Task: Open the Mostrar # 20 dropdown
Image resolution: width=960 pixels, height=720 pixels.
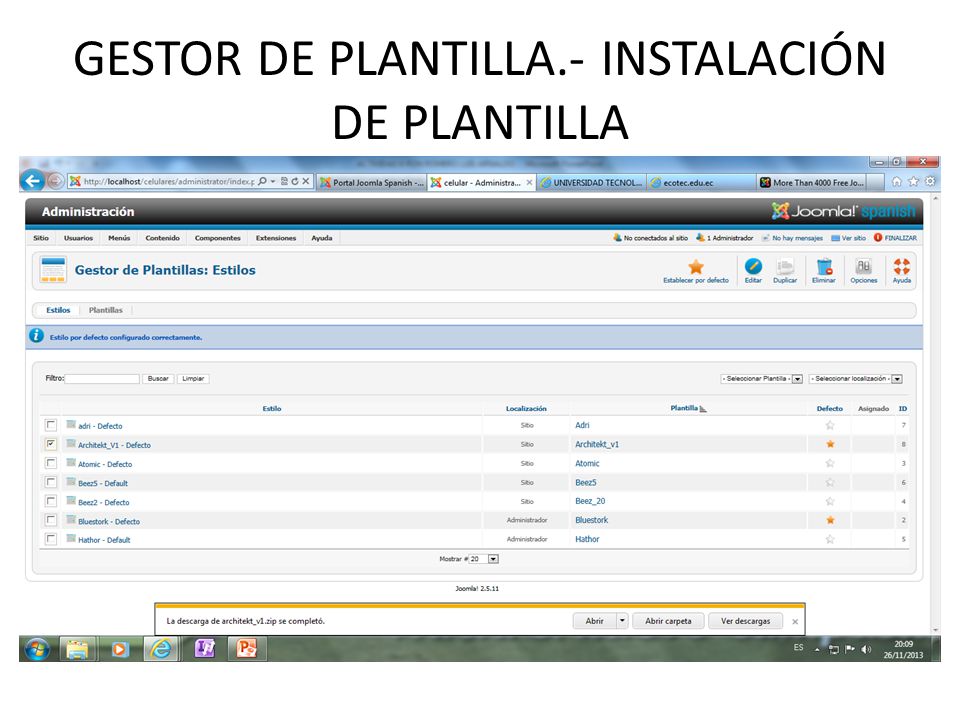Action: pyautogui.click(x=484, y=559)
